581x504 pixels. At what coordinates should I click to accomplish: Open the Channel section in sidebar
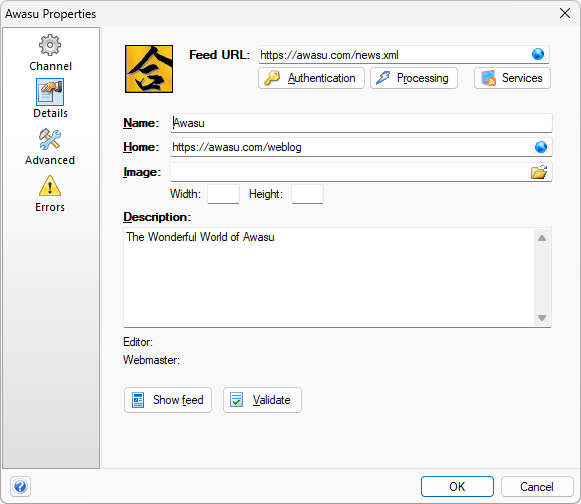point(50,53)
